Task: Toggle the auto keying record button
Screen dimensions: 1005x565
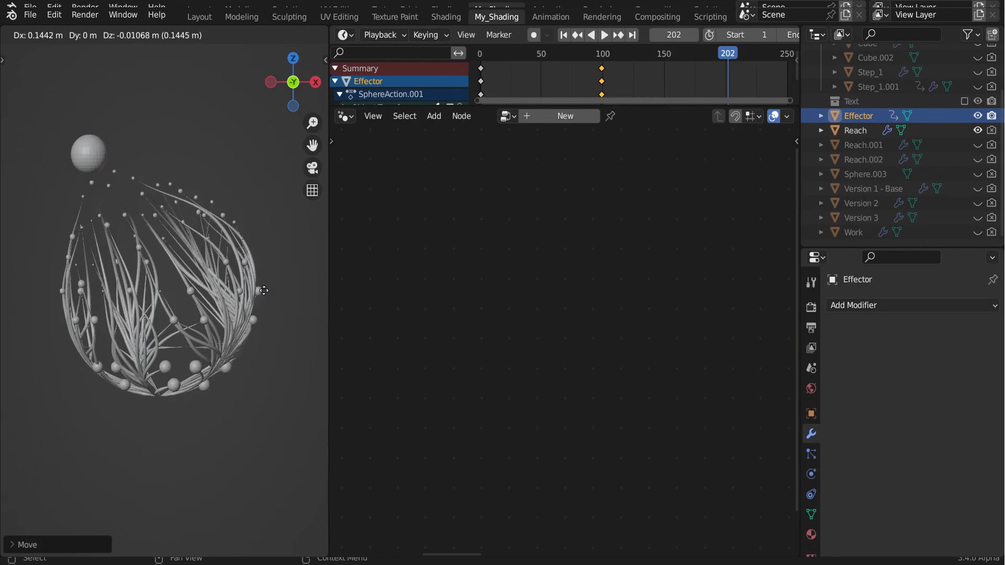Action: click(533, 35)
